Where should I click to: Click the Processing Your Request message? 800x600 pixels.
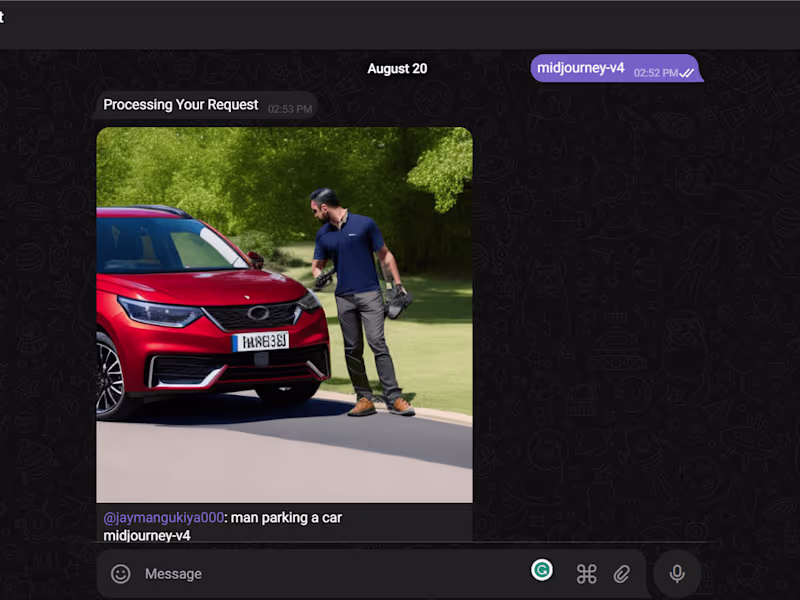pos(205,106)
